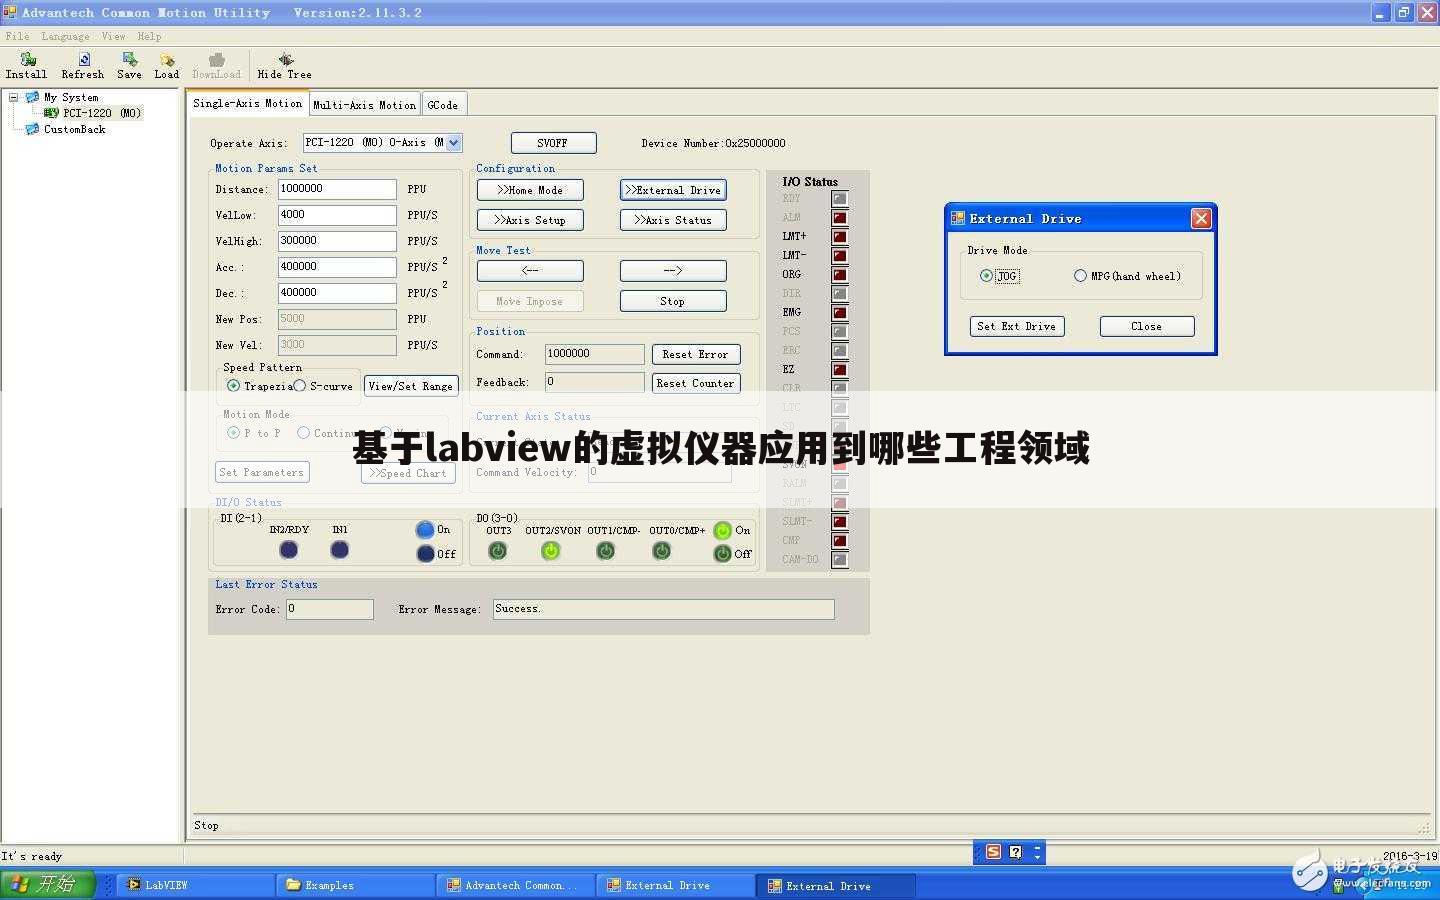Click the Save toolbar icon
1440x900 pixels.
pyautogui.click(x=129, y=66)
